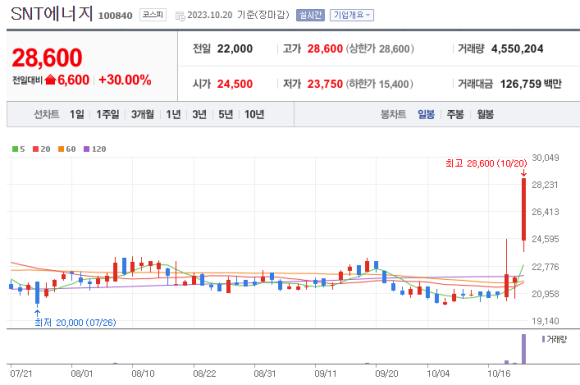Click the 상한가 28,600 text
Screen dimensions: 580x385
[x=380, y=49]
